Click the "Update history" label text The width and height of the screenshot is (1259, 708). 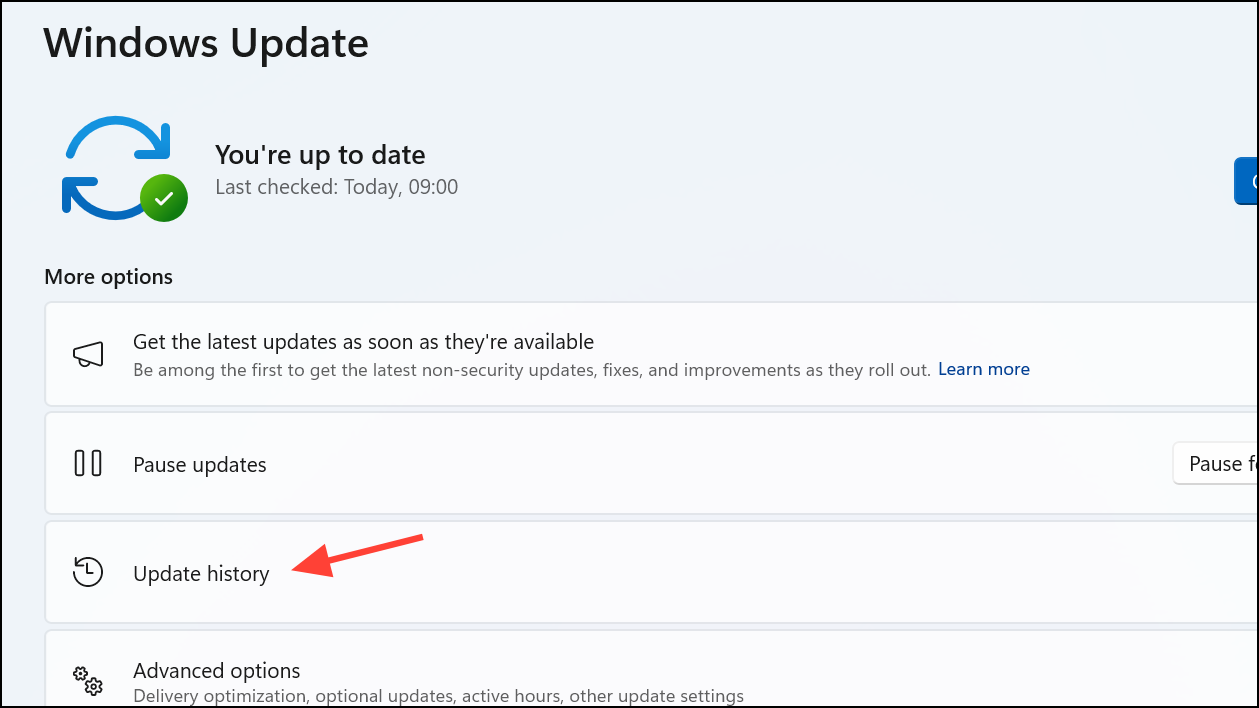click(x=201, y=573)
